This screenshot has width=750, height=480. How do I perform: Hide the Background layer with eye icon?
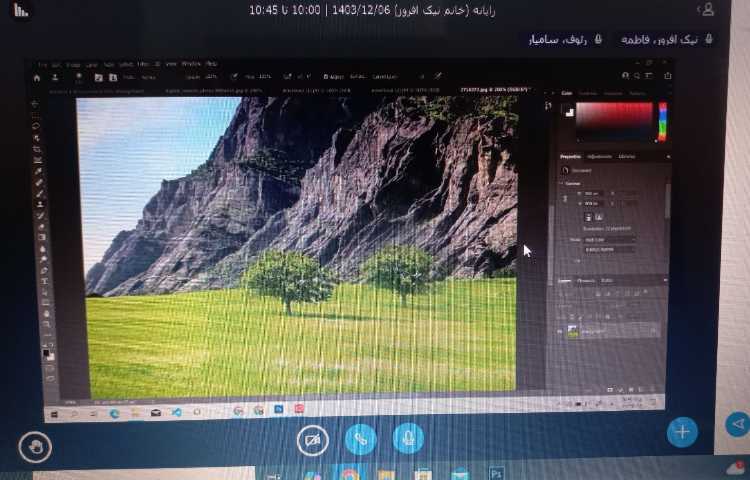pyautogui.click(x=560, y=331)
